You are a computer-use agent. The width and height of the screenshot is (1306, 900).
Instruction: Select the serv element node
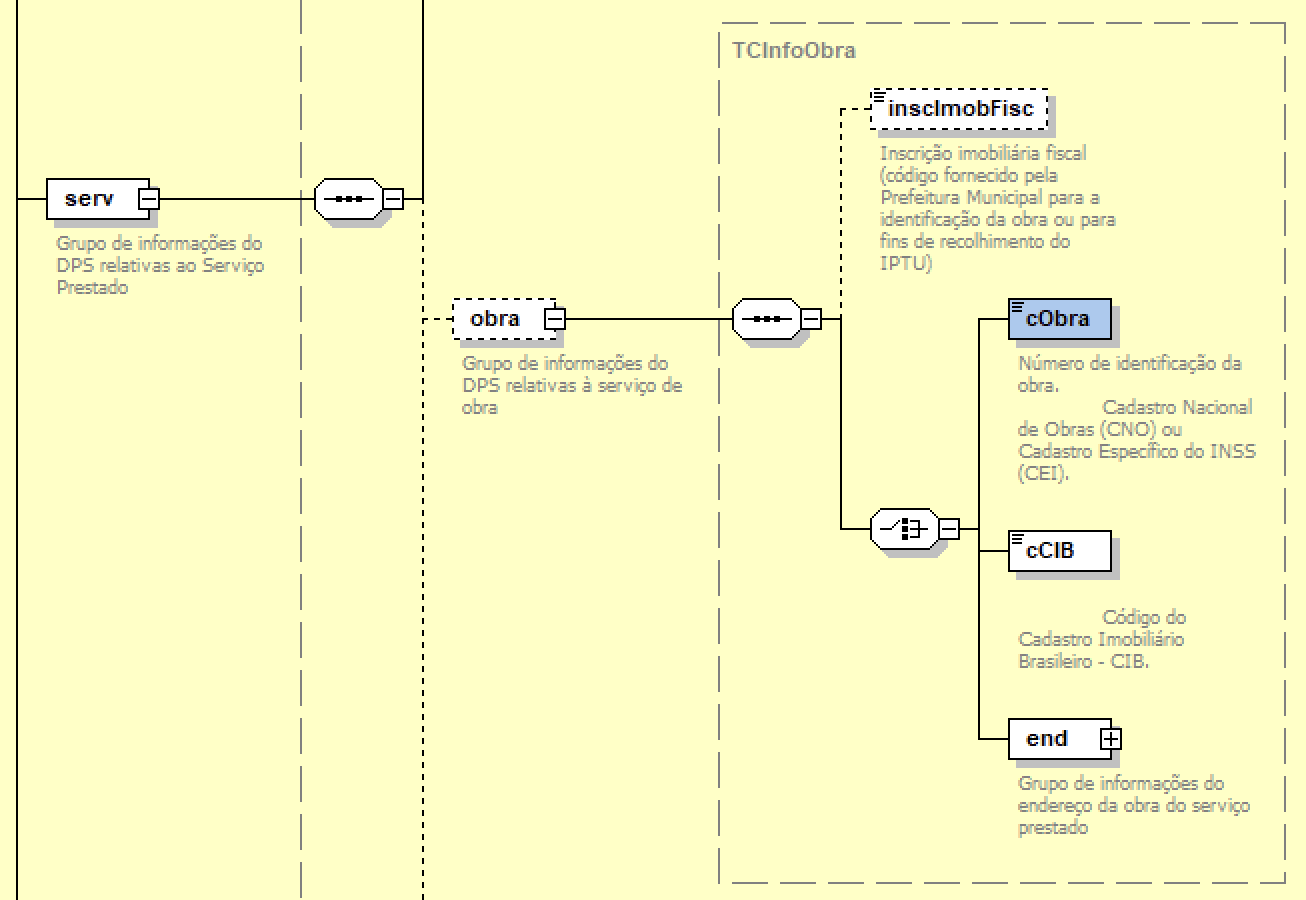[90, 199]
